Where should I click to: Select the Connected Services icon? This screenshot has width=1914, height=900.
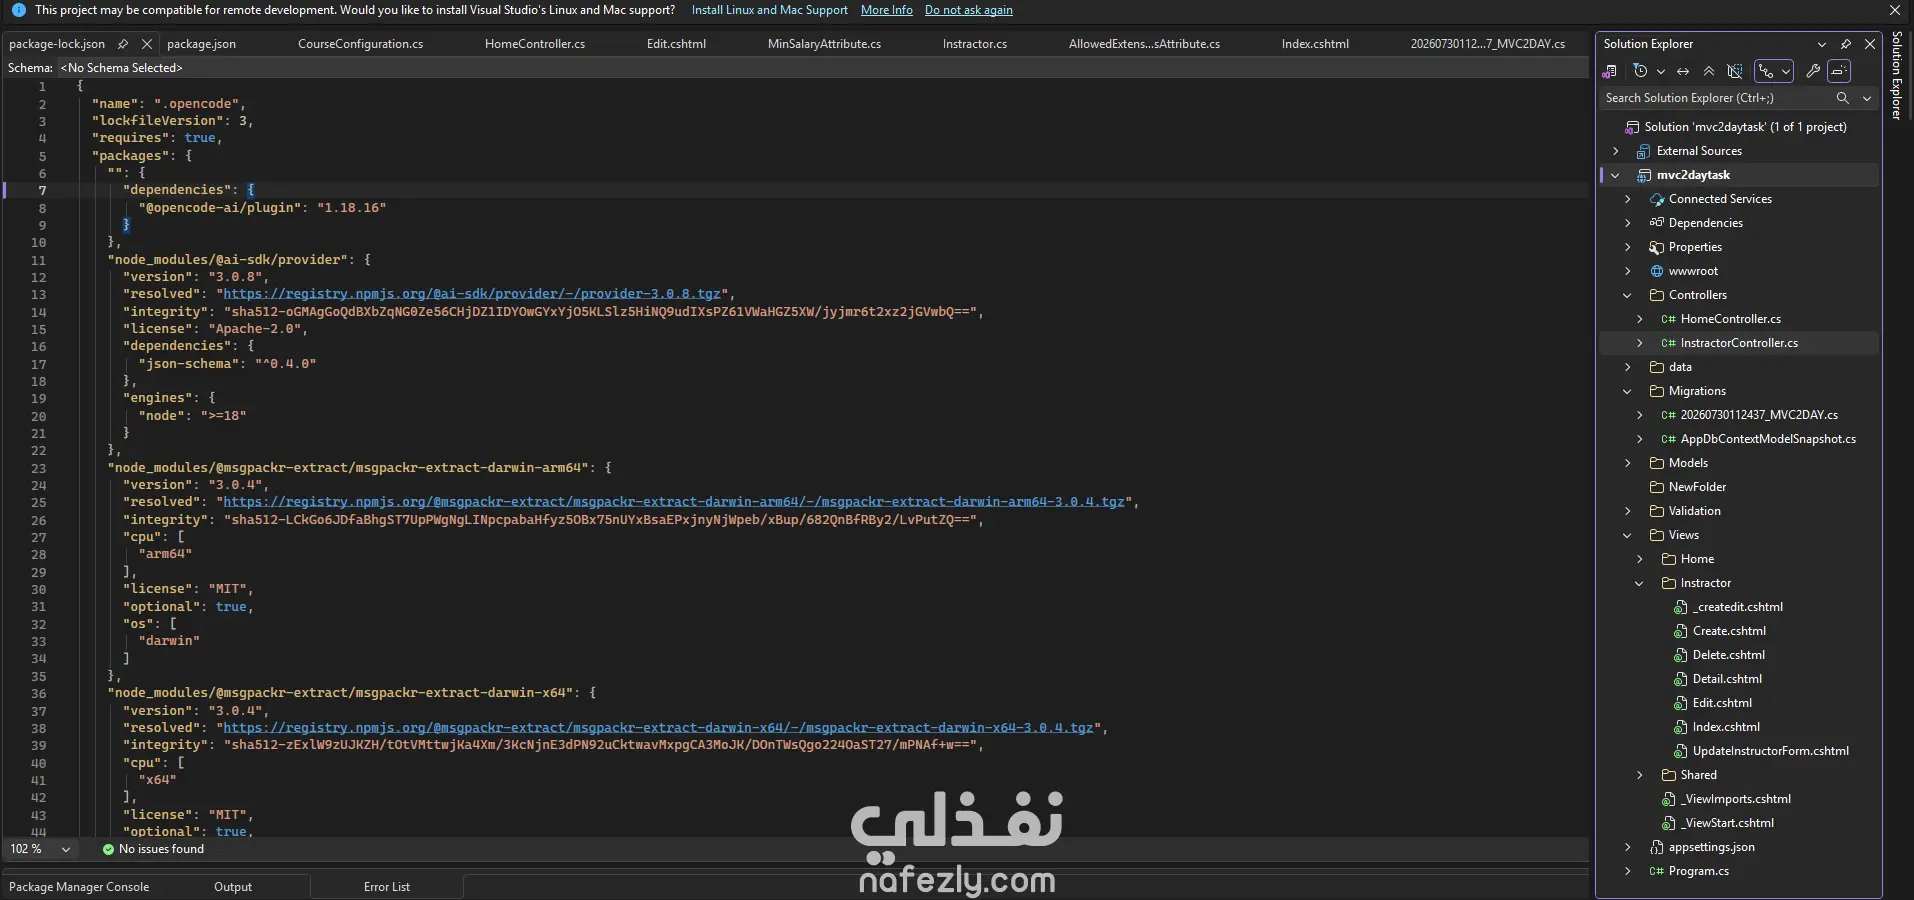1657,199
